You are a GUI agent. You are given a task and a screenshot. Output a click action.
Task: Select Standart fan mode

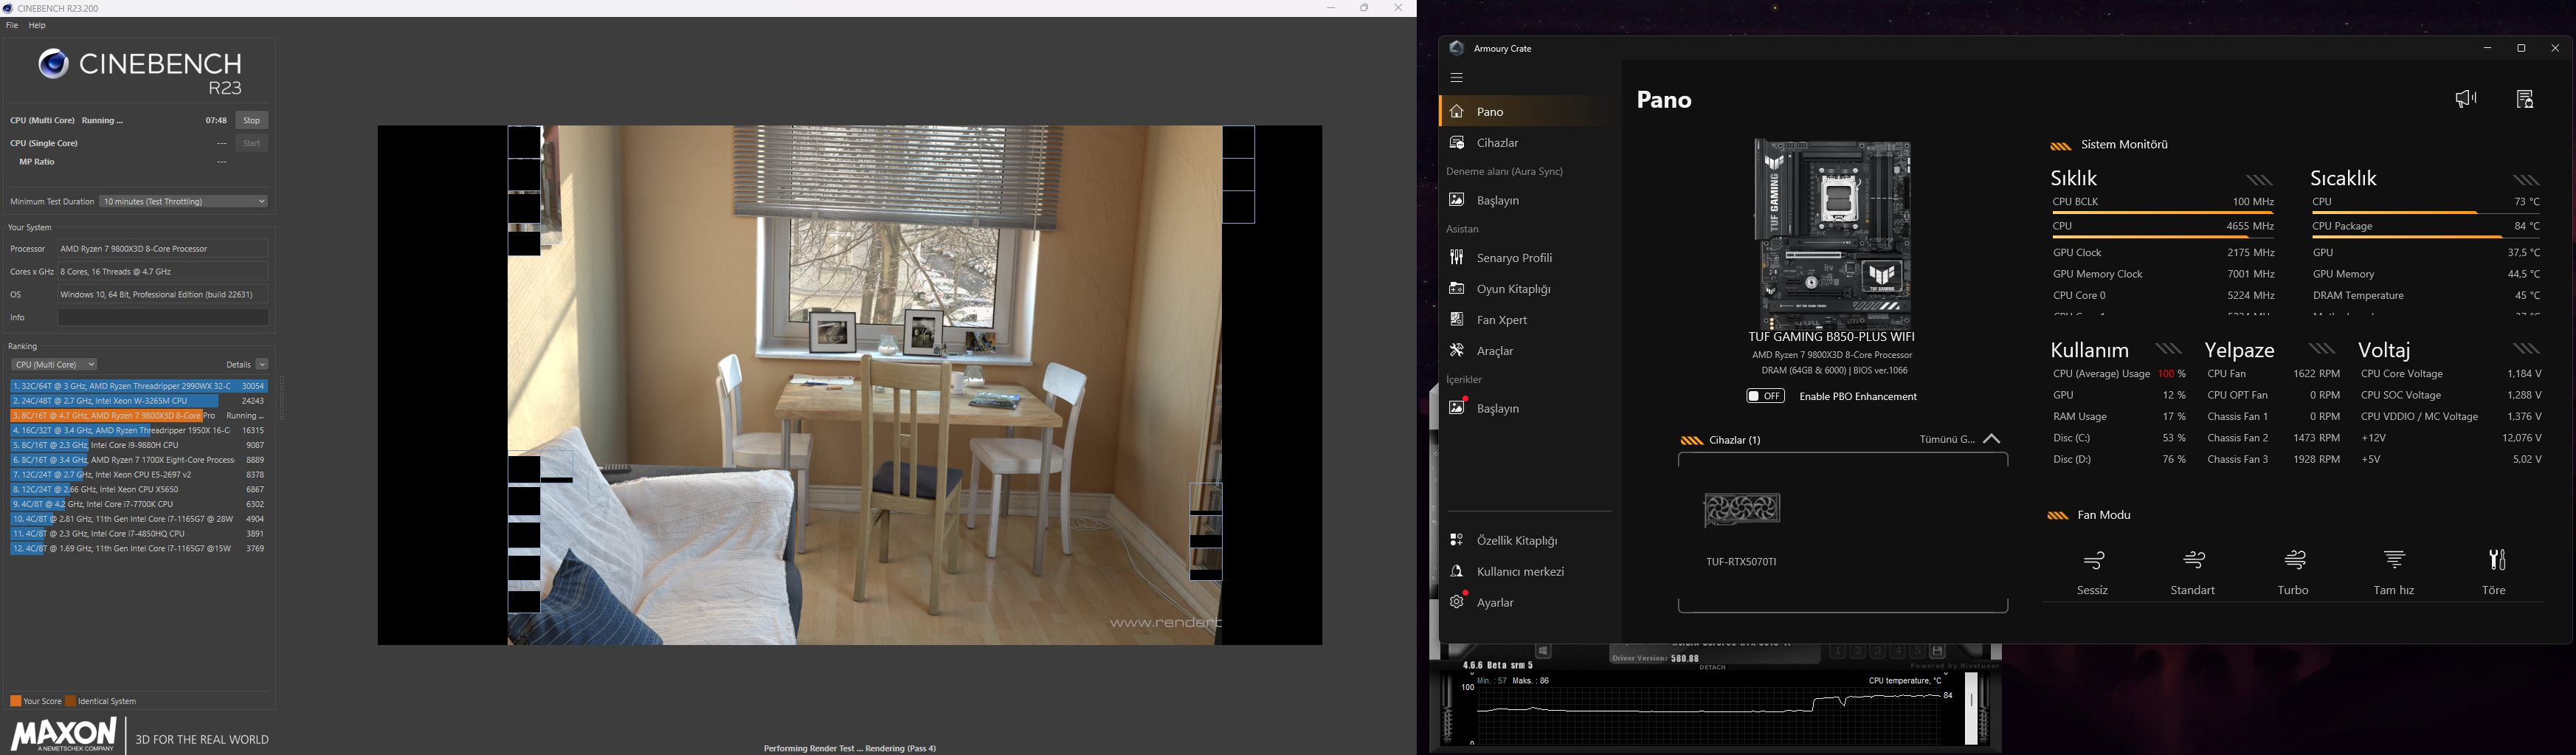(x=2193, y=572)
